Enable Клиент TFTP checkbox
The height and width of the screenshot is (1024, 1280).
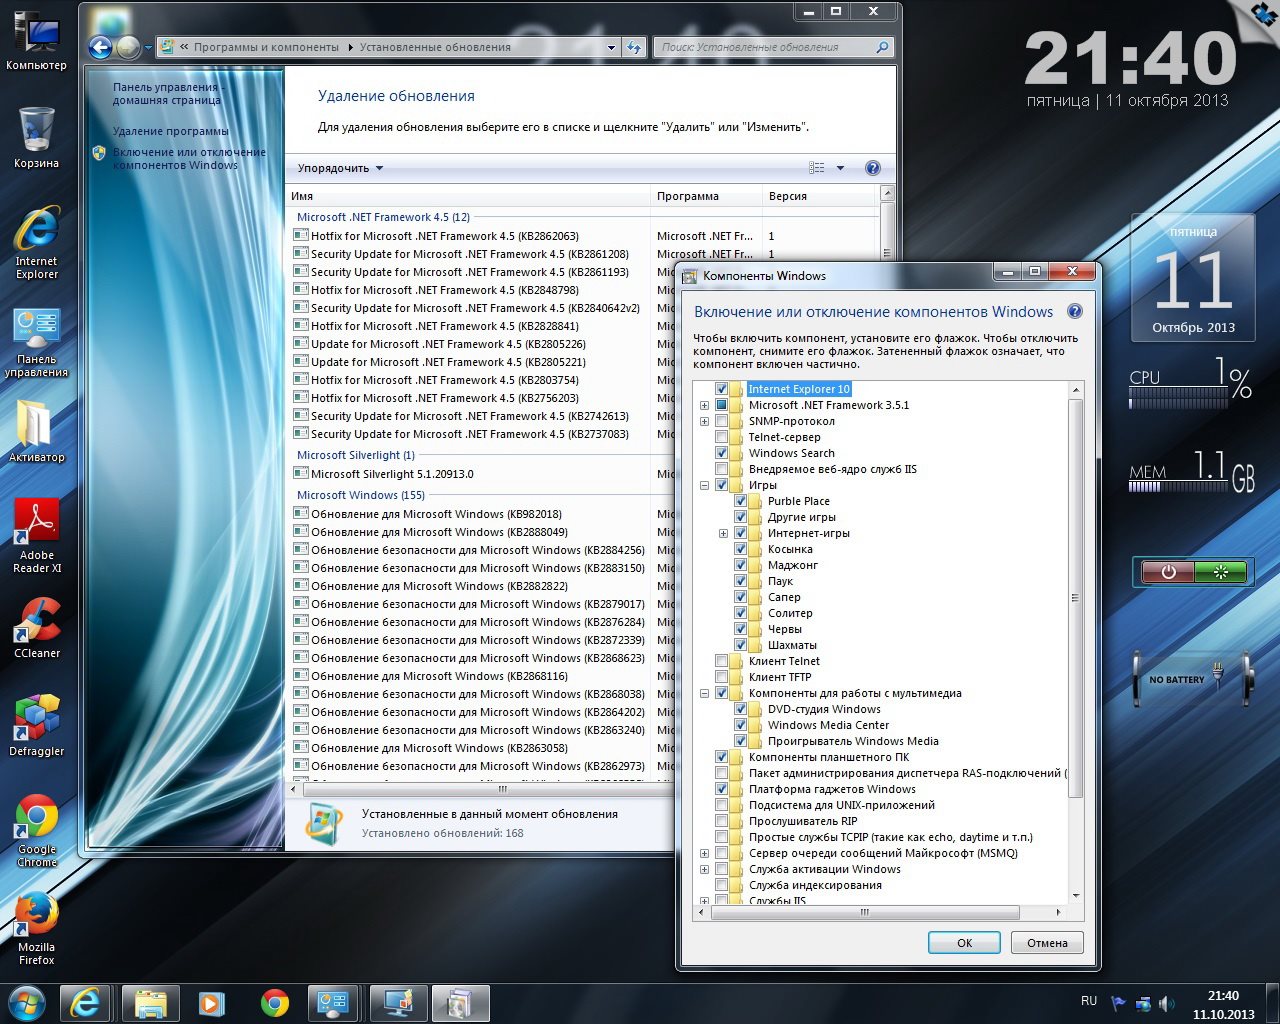721,677
